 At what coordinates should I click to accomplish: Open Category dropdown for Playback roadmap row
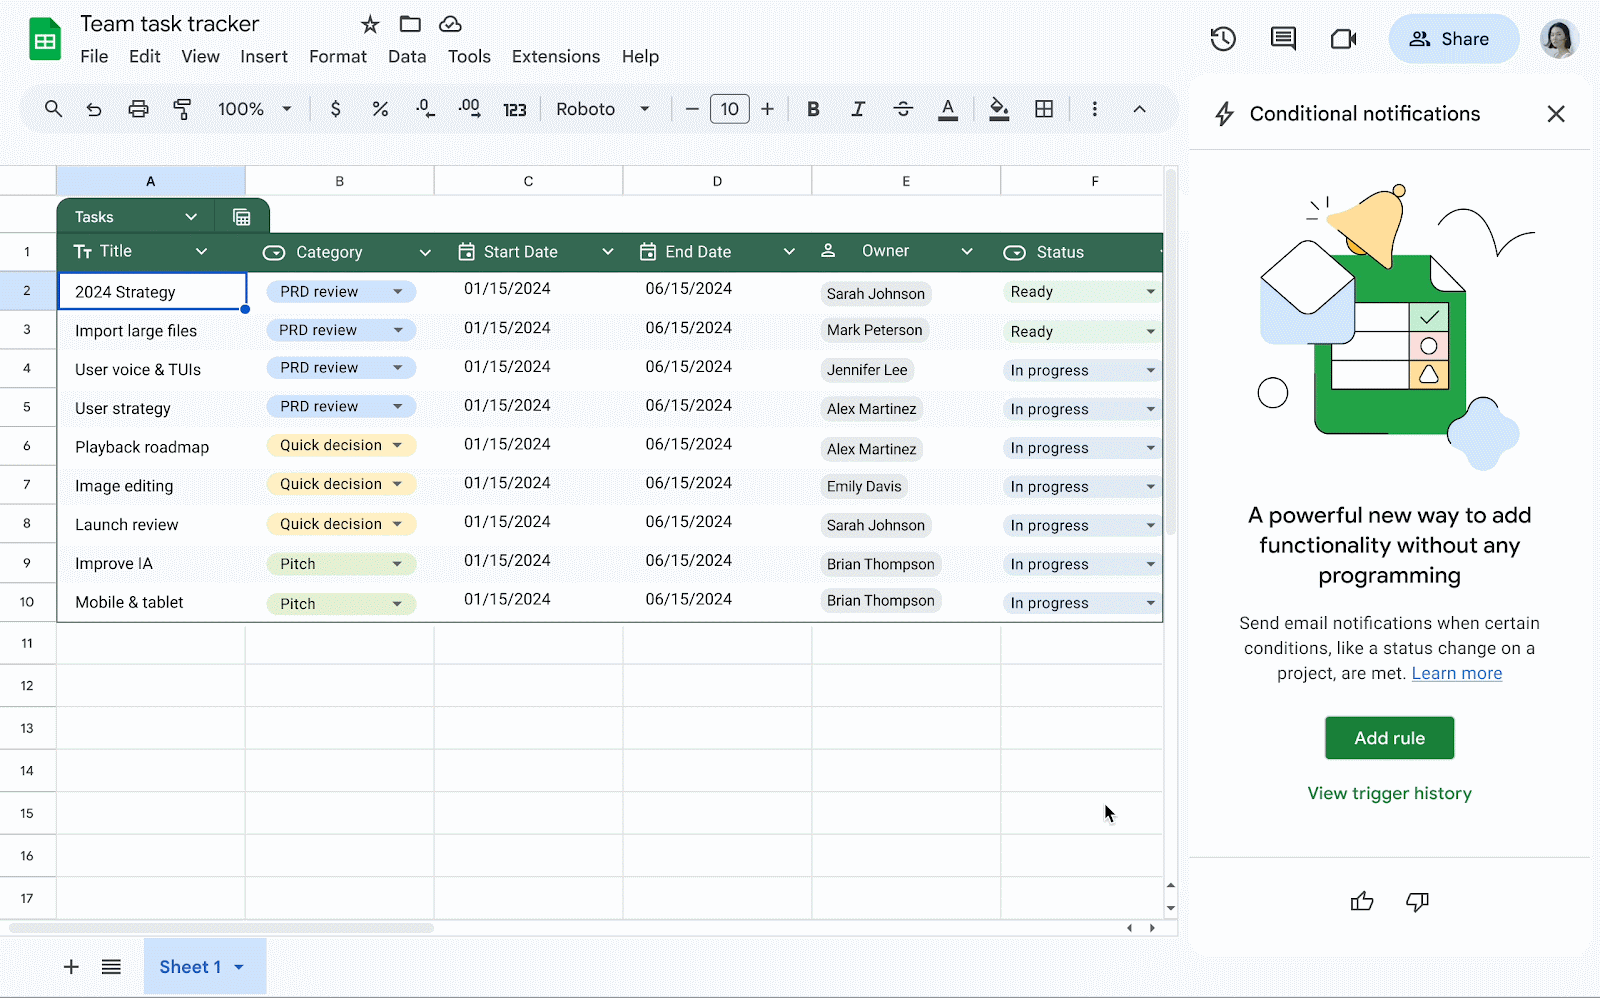pyautogui.click(x=397, y=446)
